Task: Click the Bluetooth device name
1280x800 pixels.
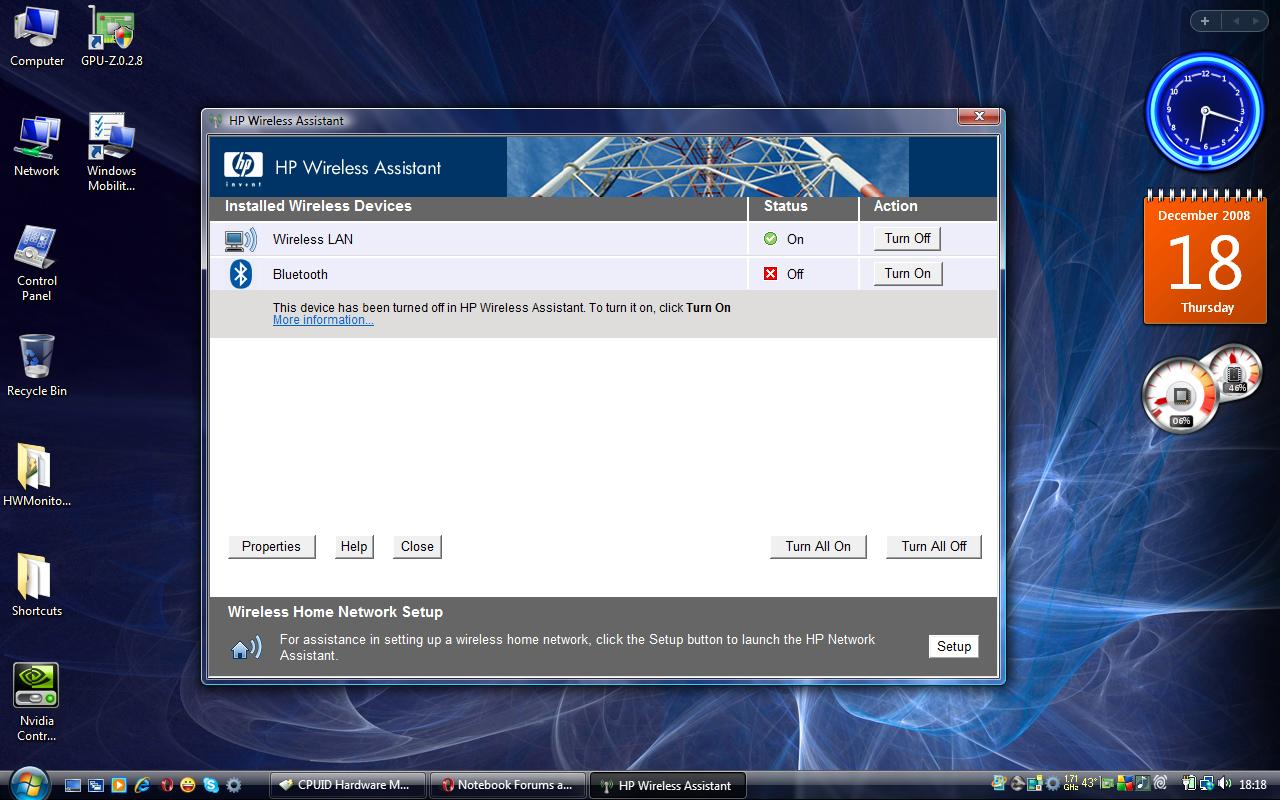Action: (300, 274)
